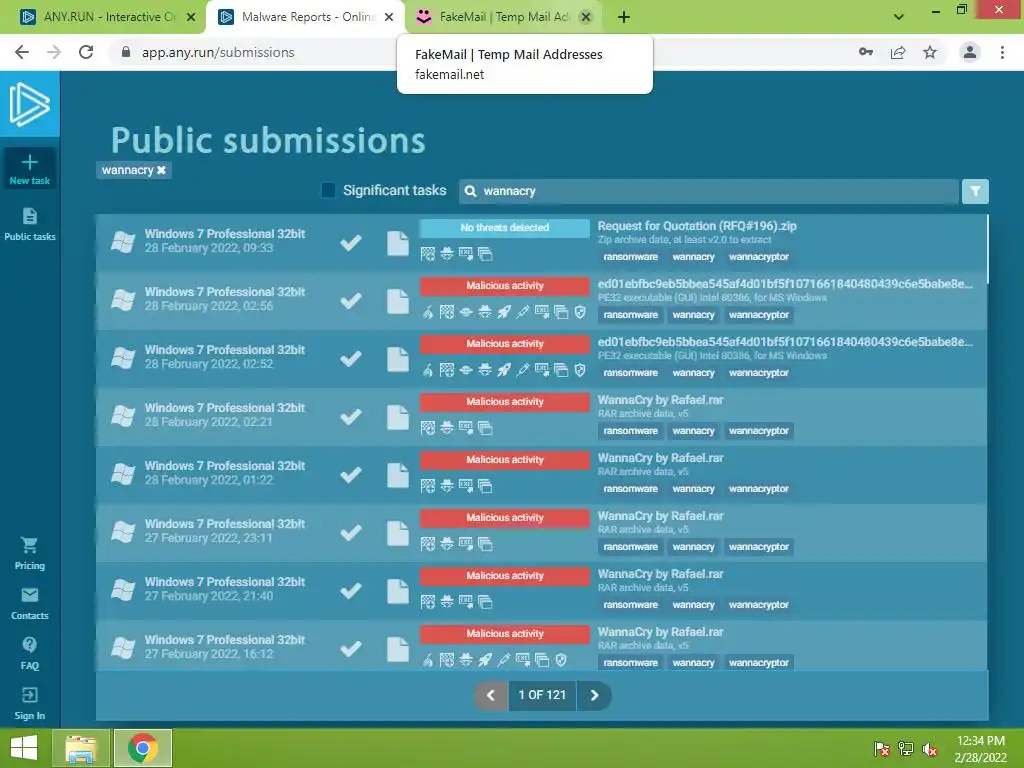Toggle the Significant tasks checkbox
Image resolution: width=1024 pixels, height=768 pixels.
(328, 190)
